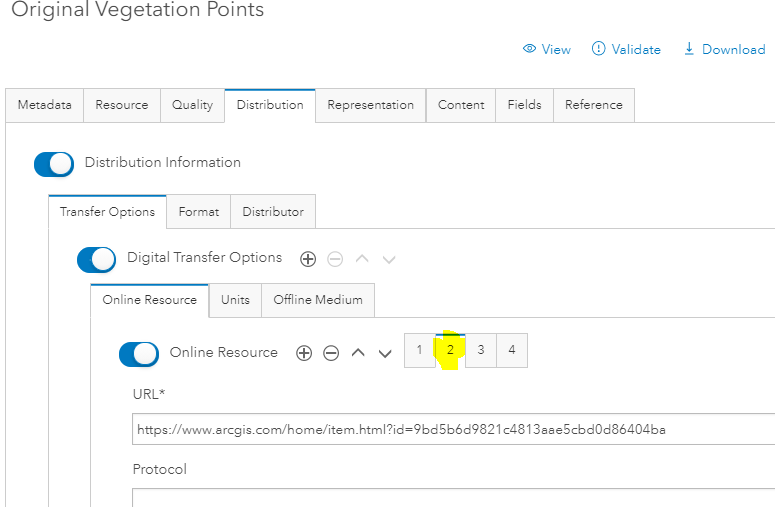Click the View link
Screen dimensions: 775x507
click(547, 49)
